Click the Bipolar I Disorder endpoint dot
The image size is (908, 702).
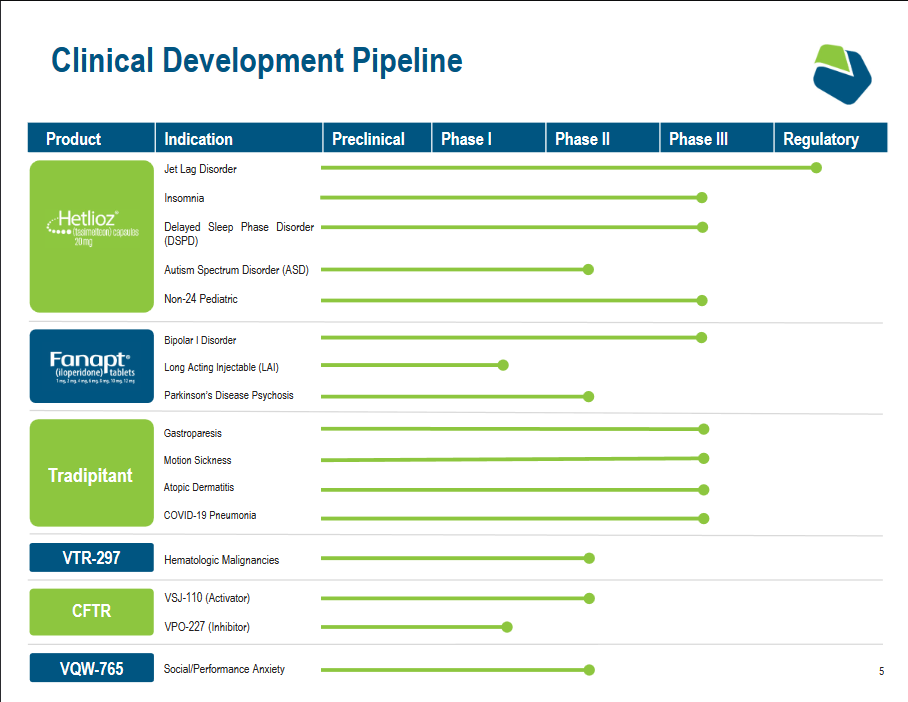pos(701,338)
